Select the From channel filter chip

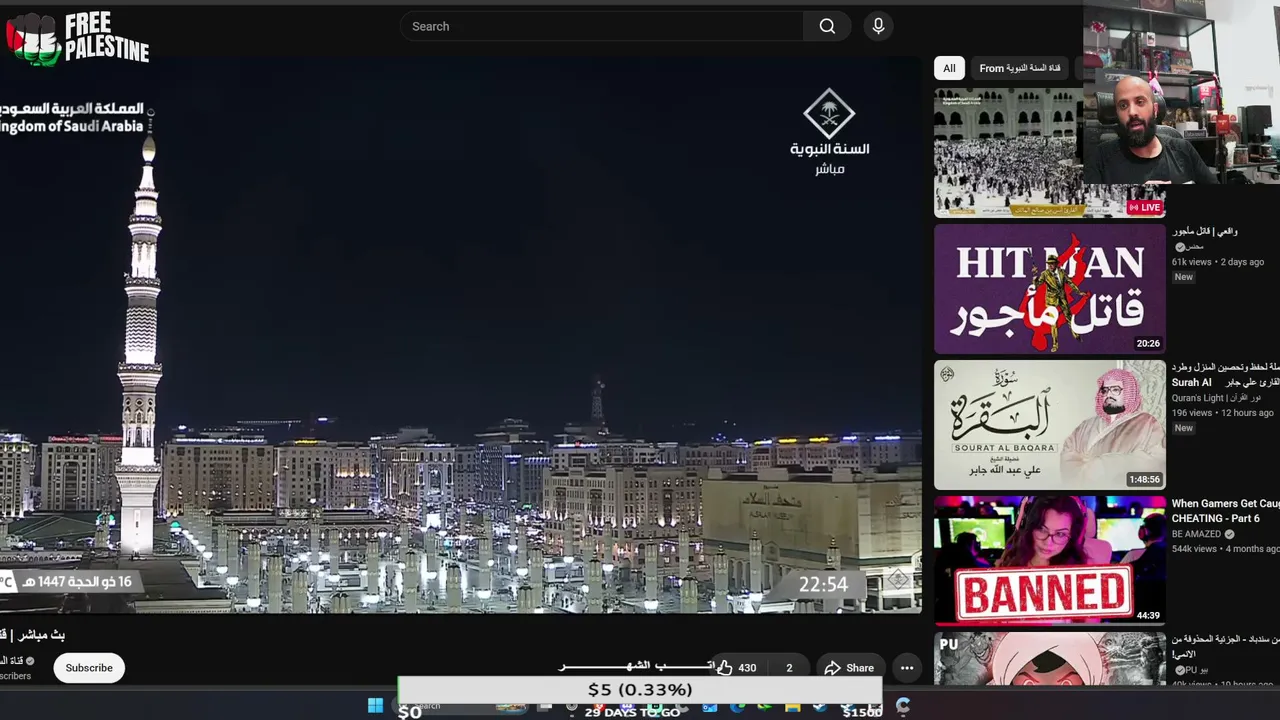tap(1020, 68)
